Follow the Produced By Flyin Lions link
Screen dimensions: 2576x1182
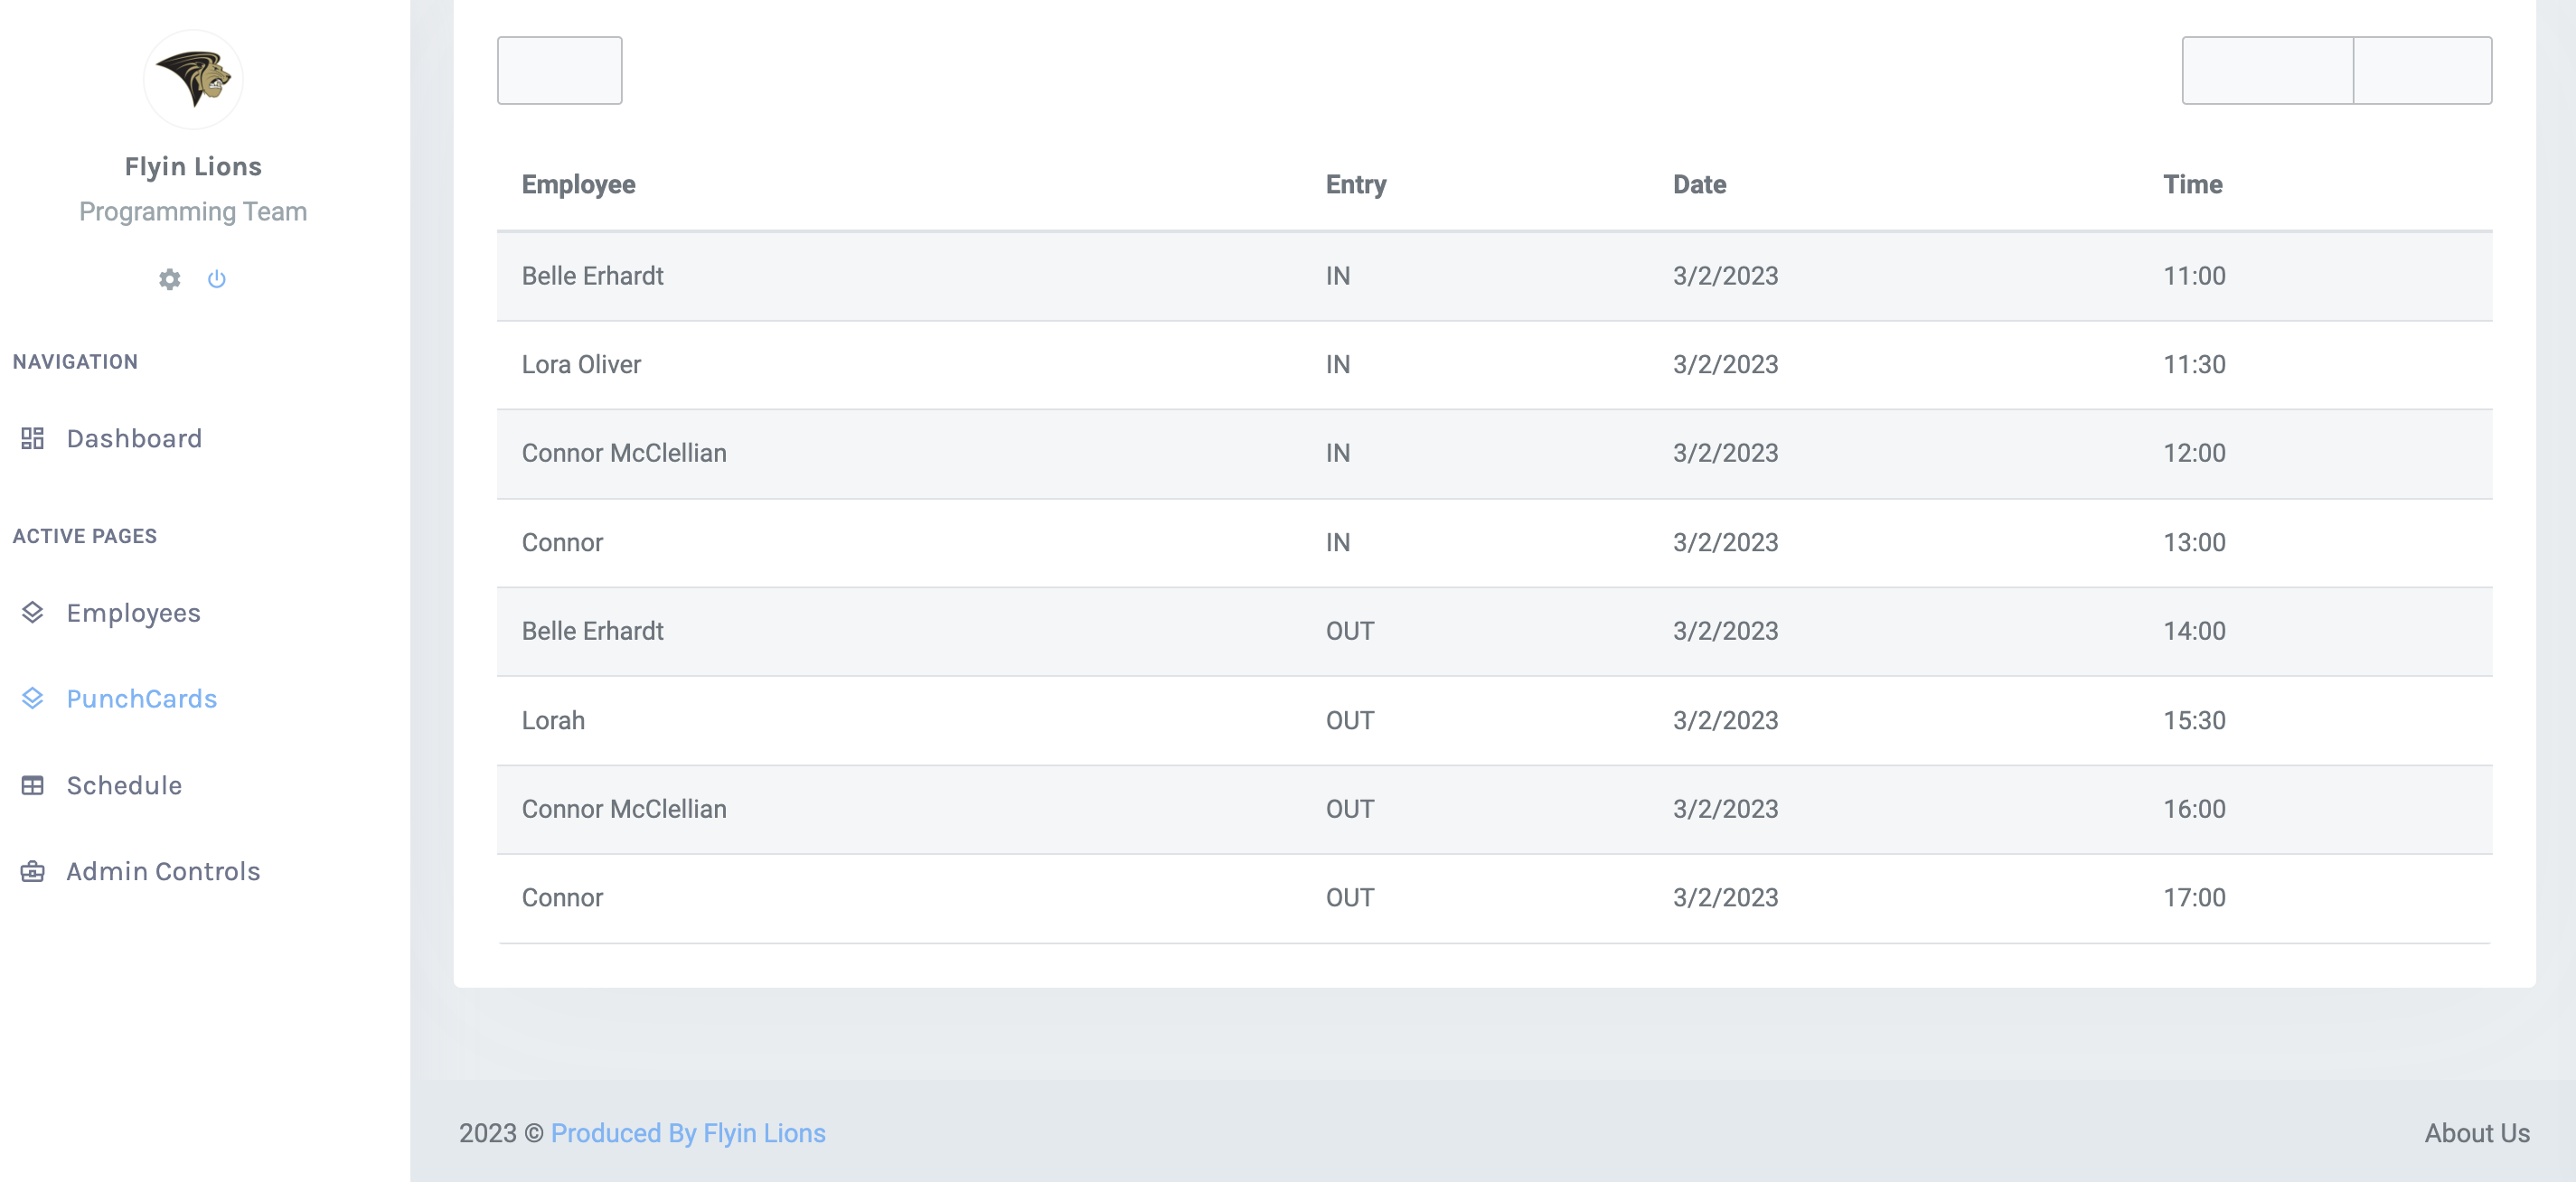688,1132
